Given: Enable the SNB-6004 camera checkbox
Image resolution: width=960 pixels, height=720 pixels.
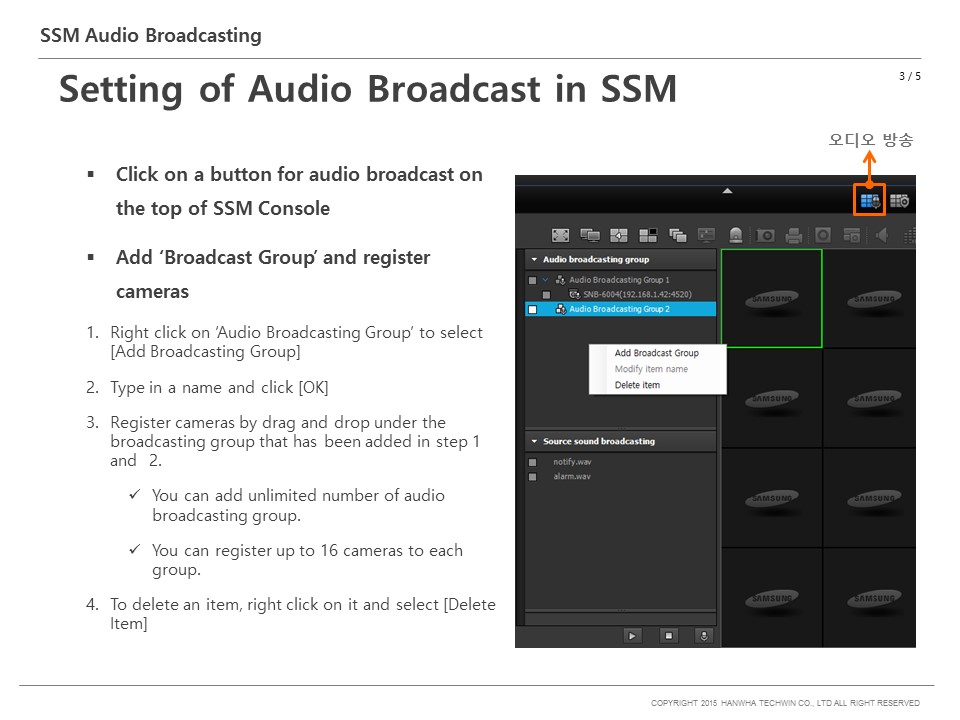Looking at the screenshot, I should point(544,292).
